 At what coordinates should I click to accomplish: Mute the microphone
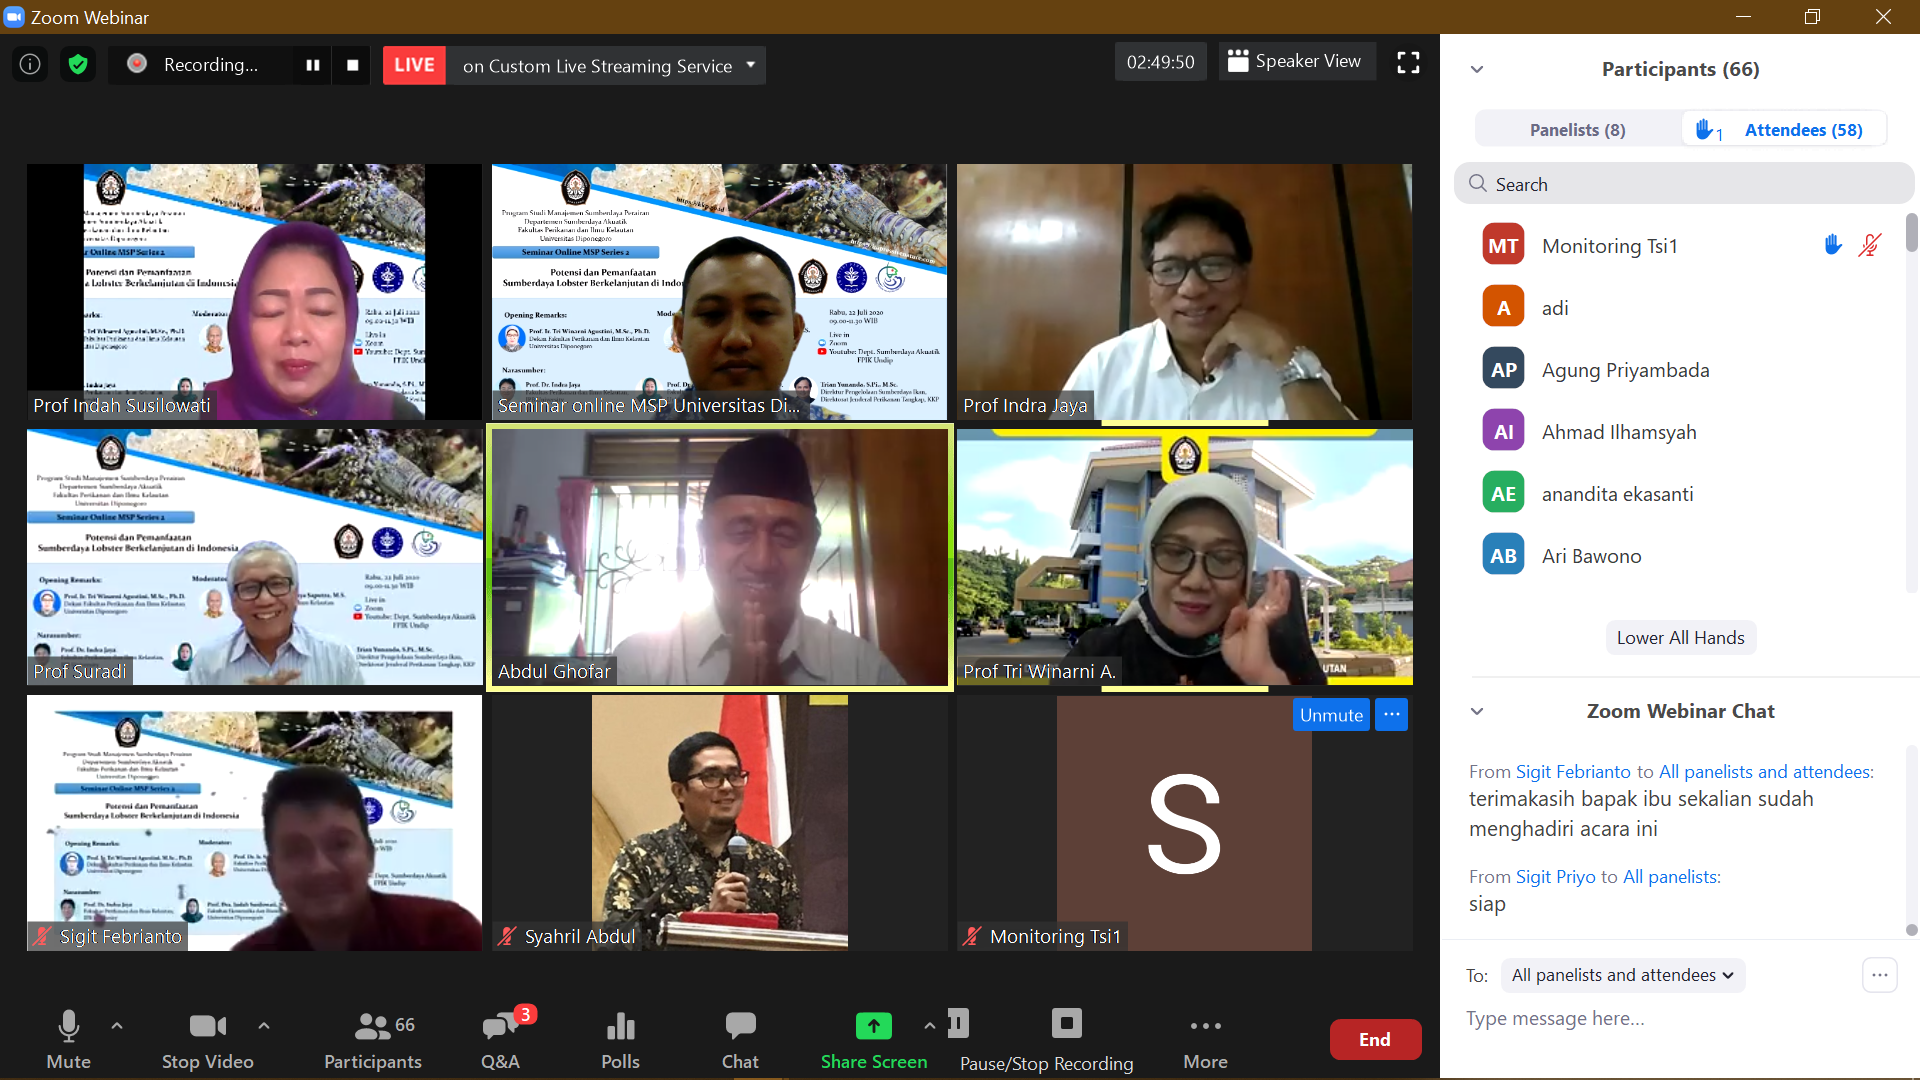point(68,1038)
